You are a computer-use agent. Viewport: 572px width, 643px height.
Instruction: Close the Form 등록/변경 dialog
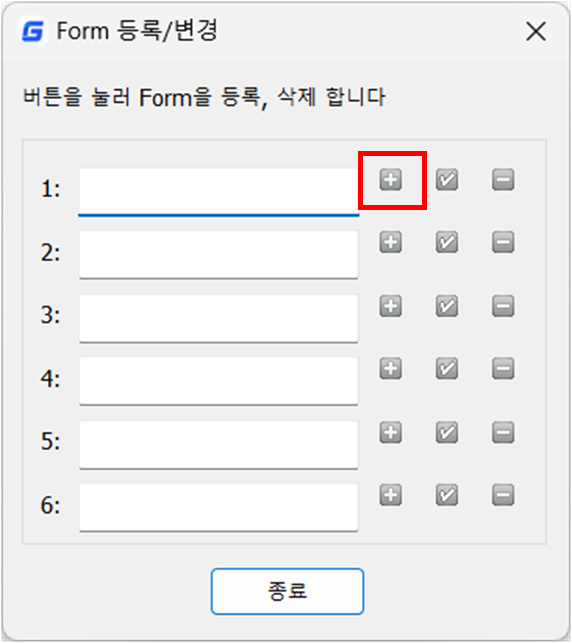(536, 32)
